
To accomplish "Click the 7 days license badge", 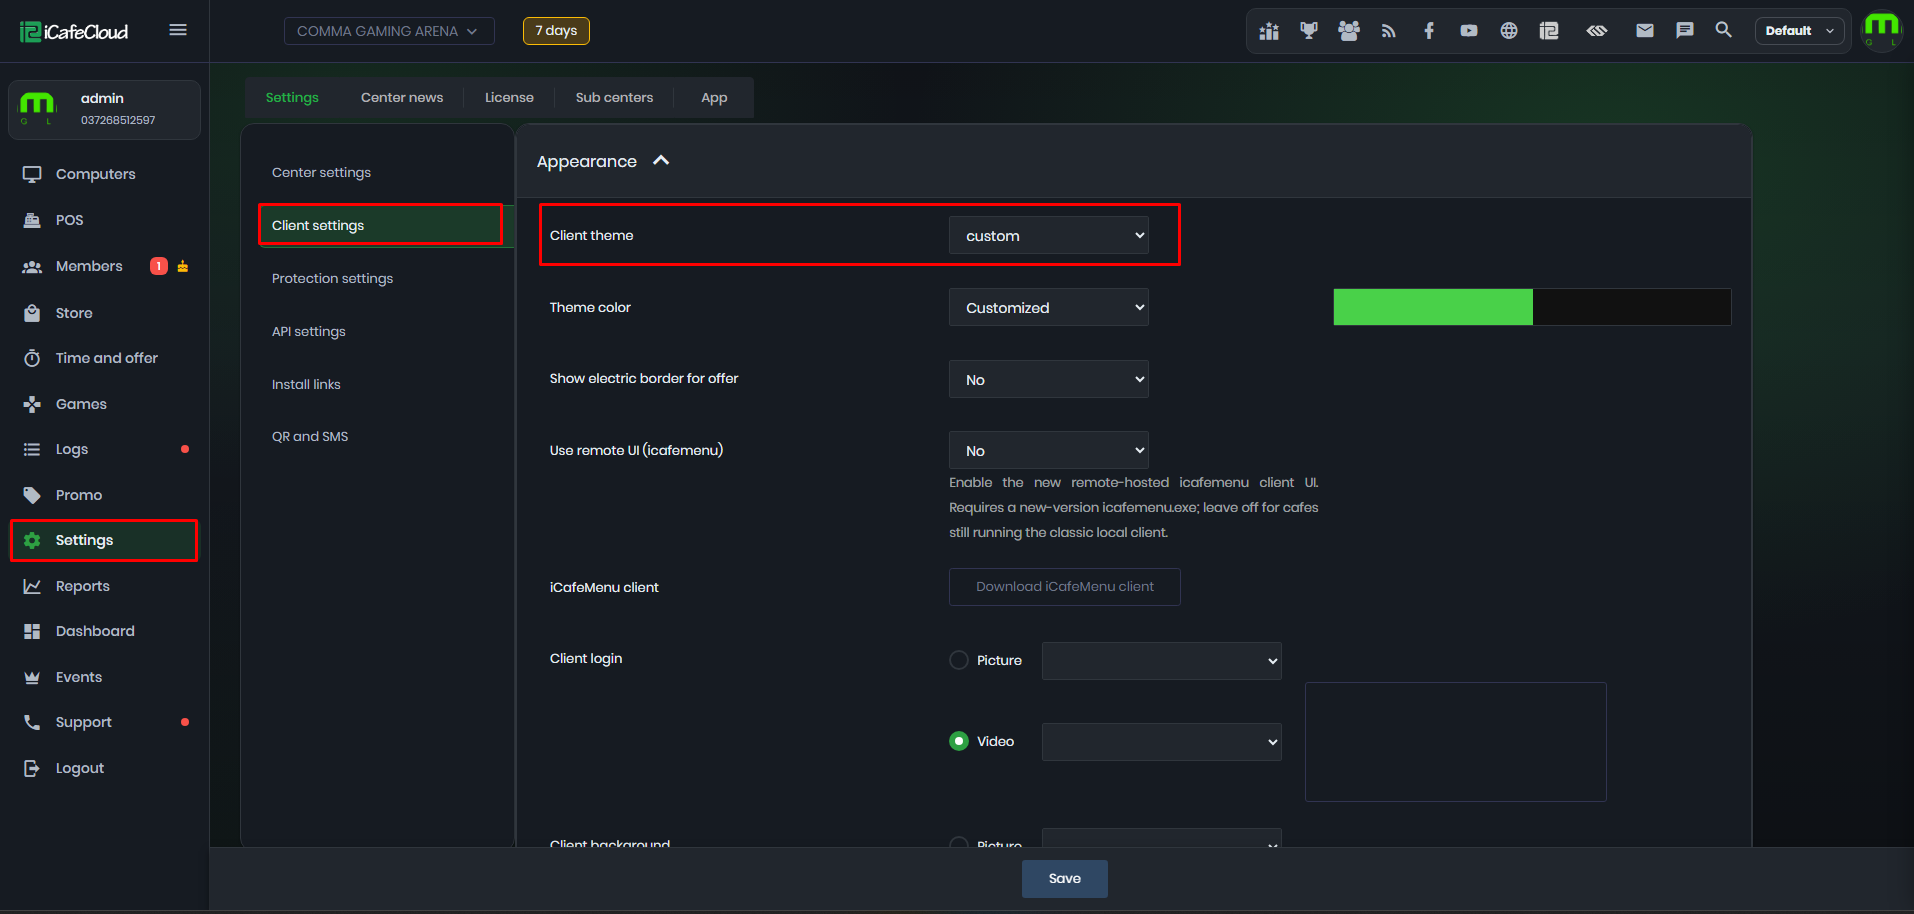I will [556, 31].
